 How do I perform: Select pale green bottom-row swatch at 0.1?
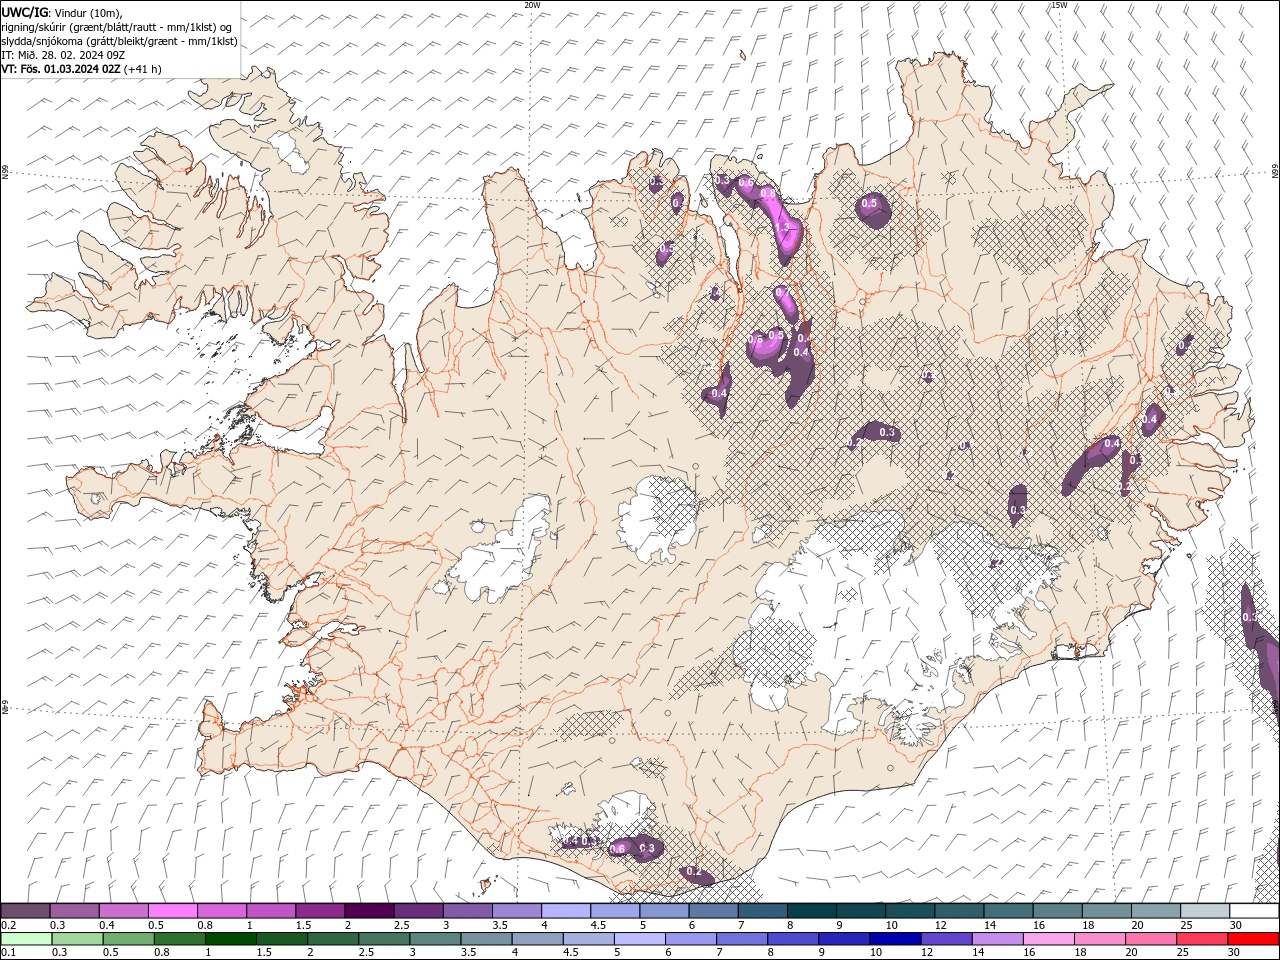click(26, 939)
